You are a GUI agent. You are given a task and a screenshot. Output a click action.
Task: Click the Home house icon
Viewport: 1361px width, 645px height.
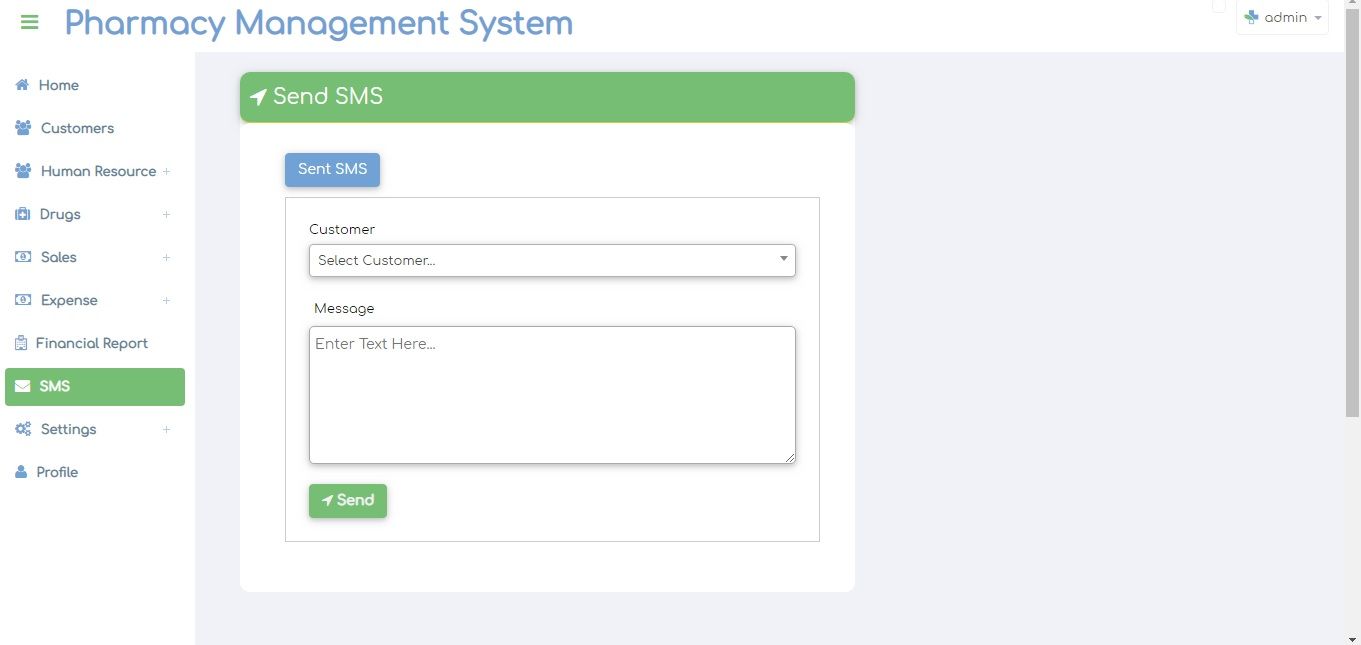tap(22, 85)
